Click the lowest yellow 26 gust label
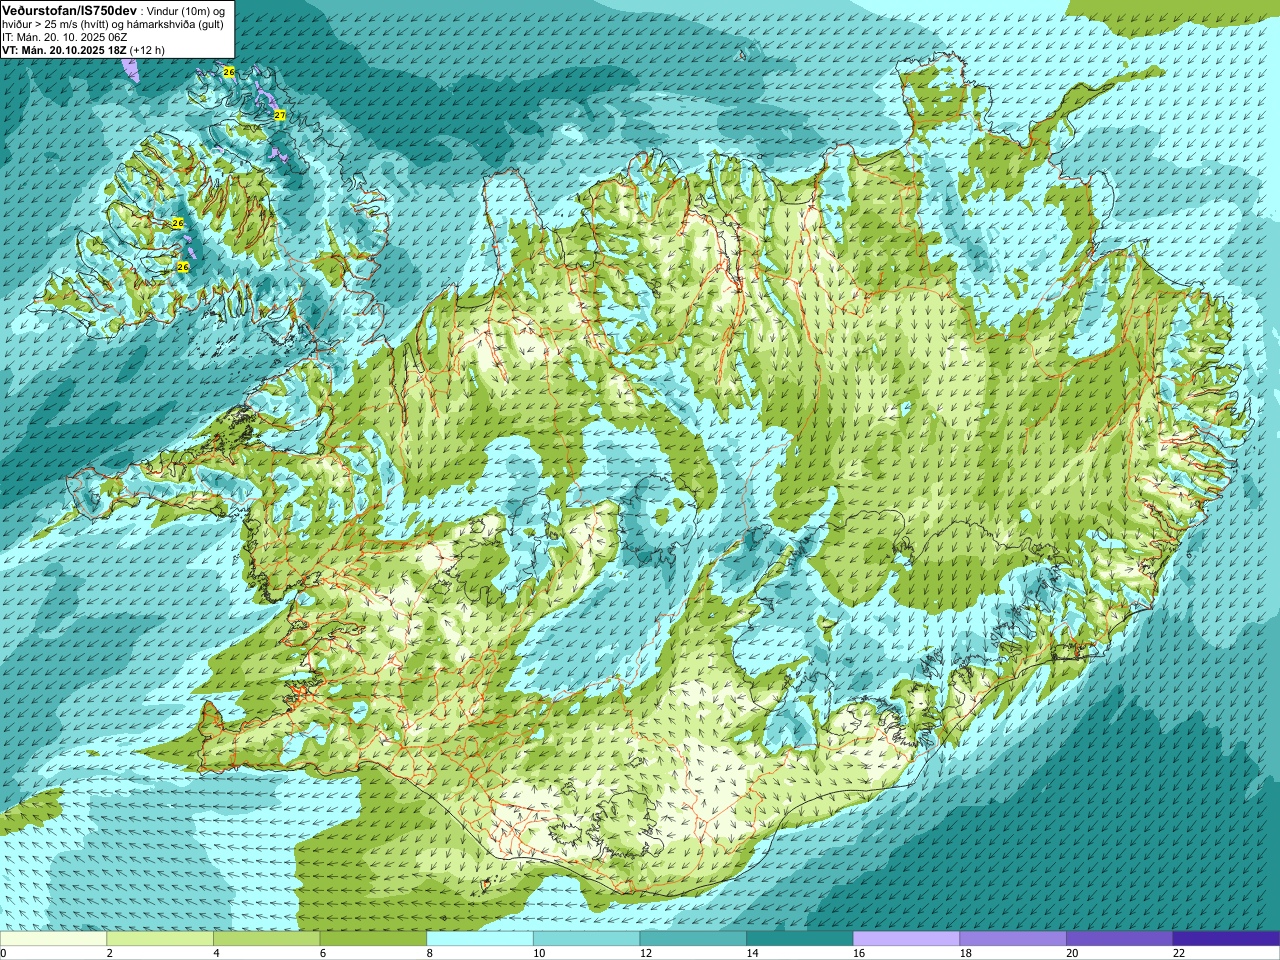1280x960 pixels. pos(183,267)
